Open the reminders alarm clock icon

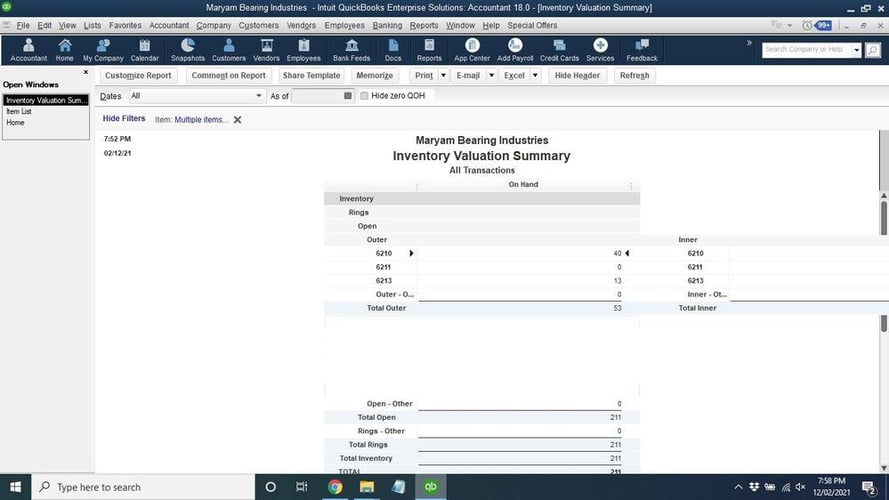coord(807,26)
